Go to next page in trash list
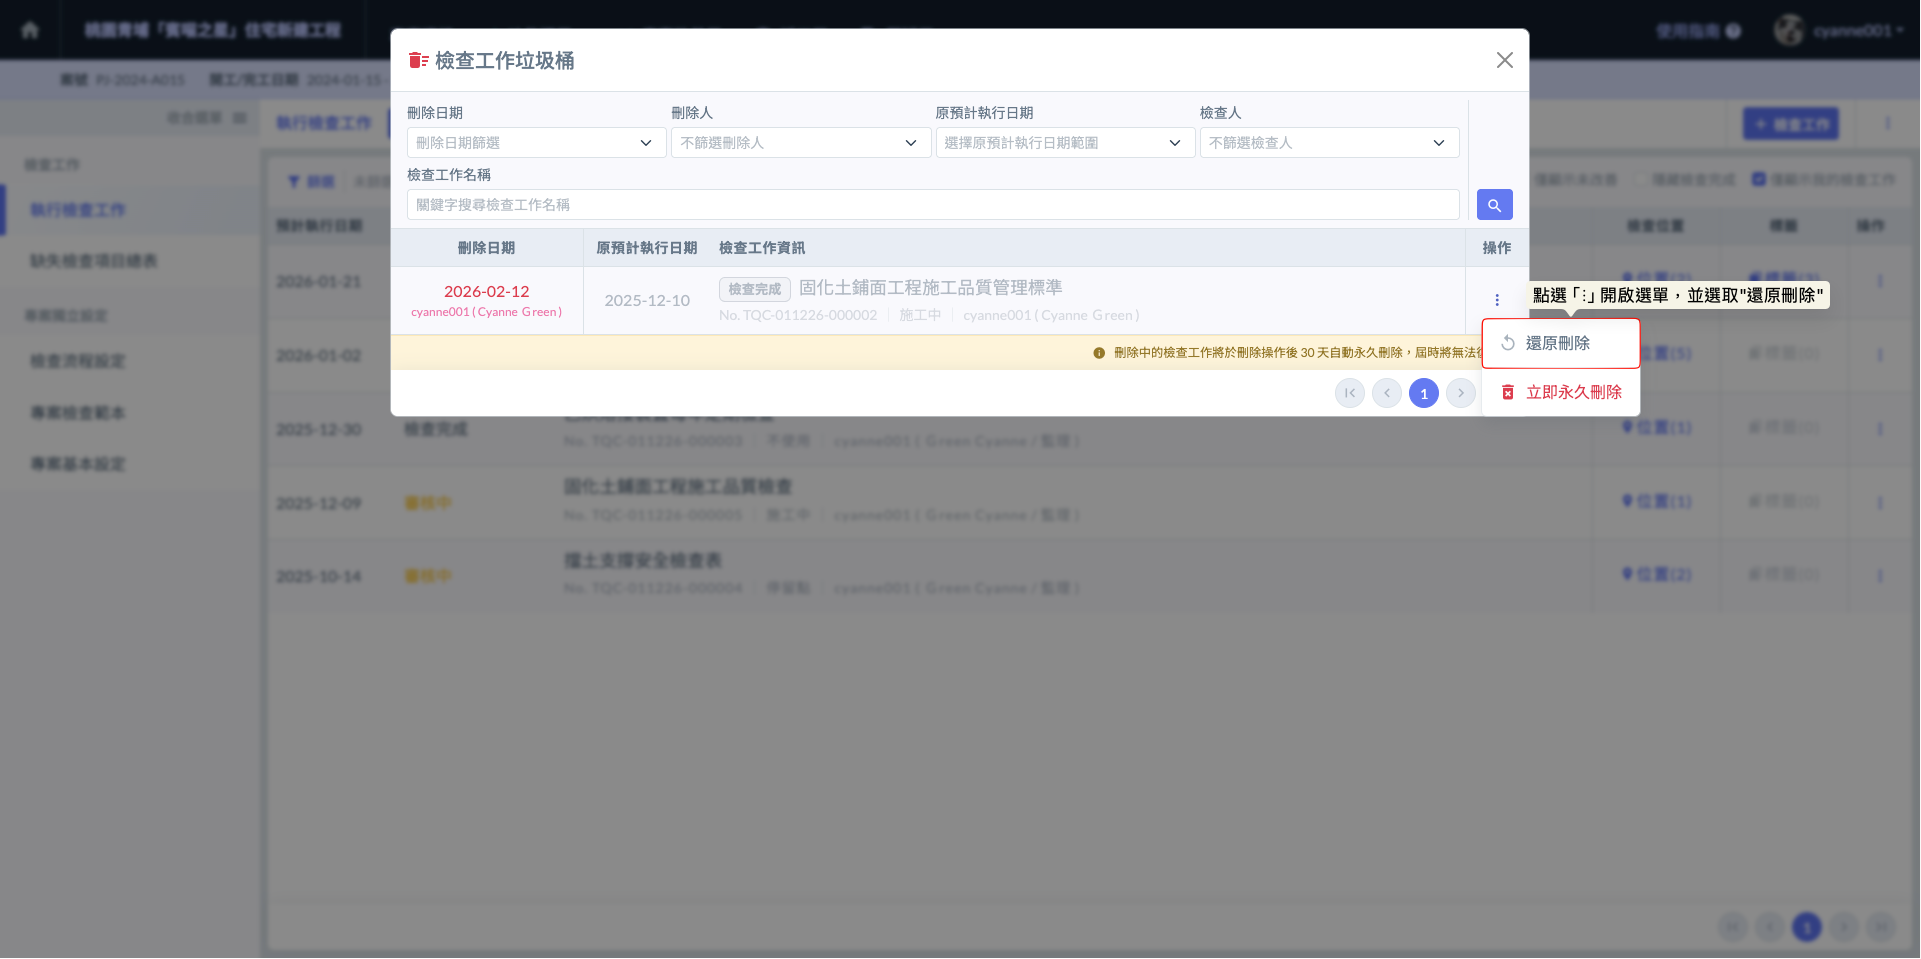 pos(1460,393)
